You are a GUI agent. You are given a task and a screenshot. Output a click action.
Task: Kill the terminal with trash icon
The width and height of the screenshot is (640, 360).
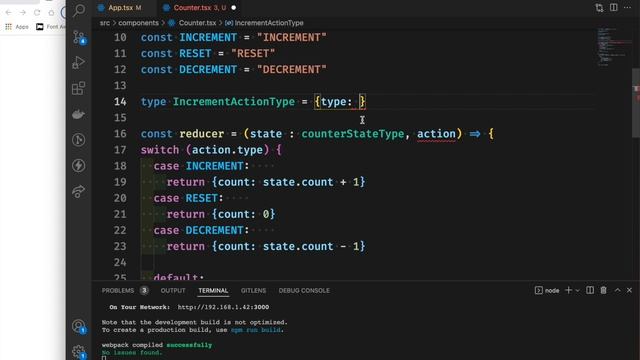[603, 290]
